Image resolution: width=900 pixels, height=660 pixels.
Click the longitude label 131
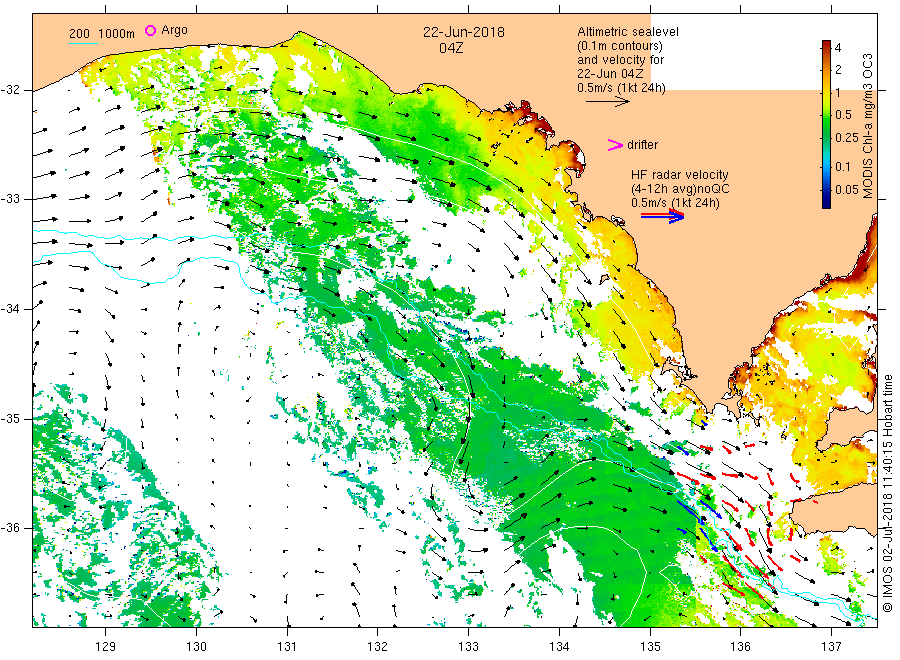tap(287, 646)
